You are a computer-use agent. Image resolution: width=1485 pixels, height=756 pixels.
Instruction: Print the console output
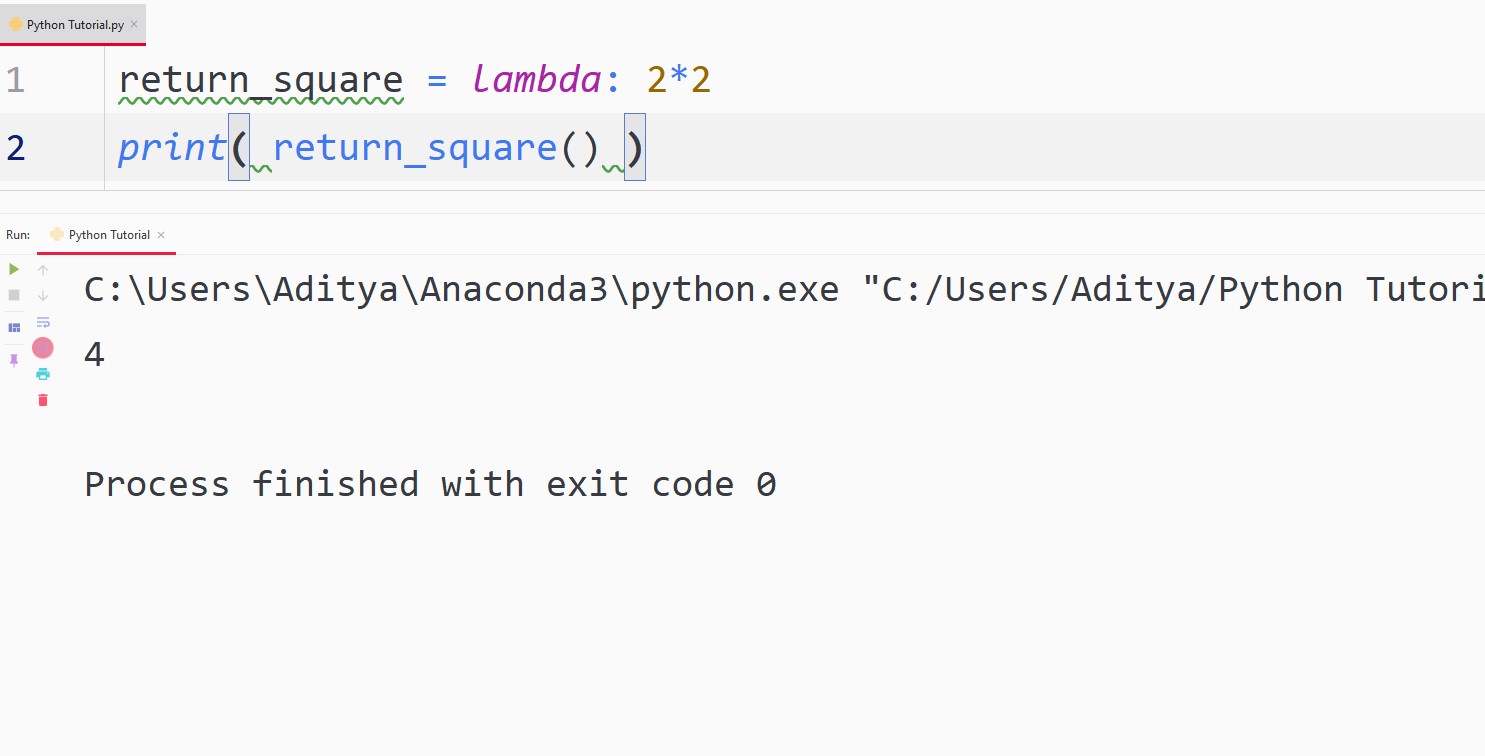(x=42, y=374)
